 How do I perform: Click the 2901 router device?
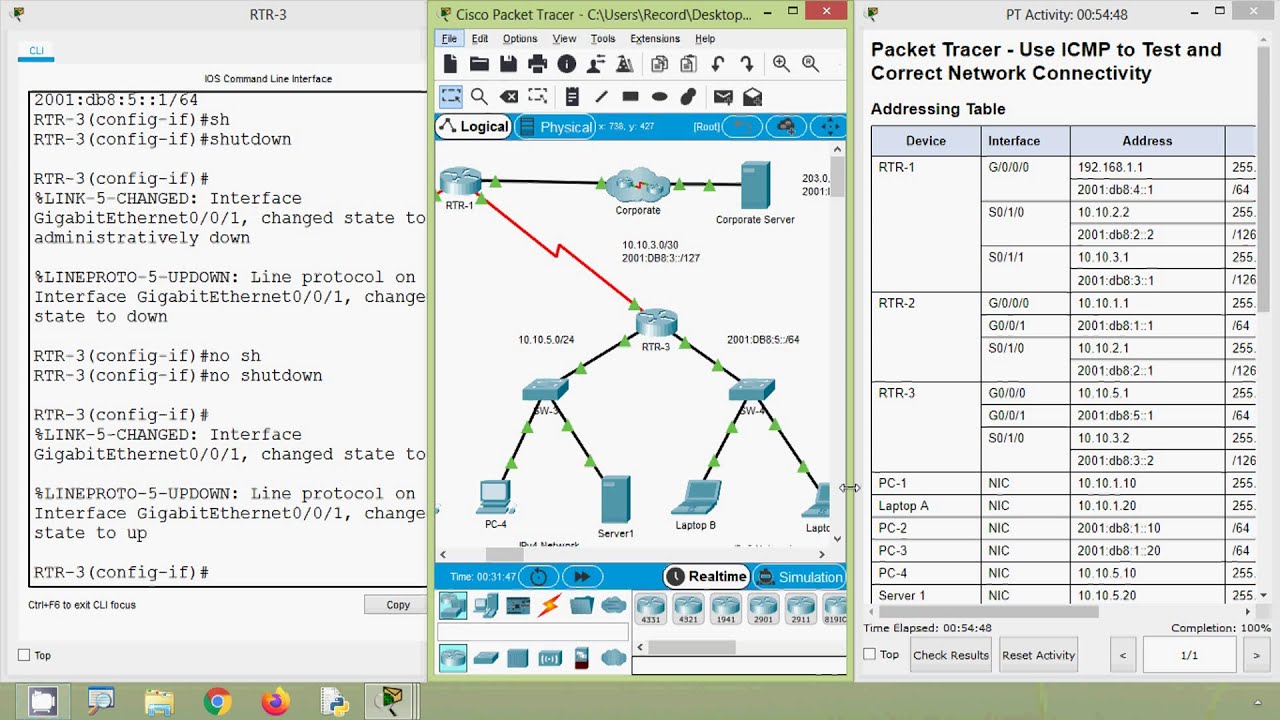pos(763,607)
